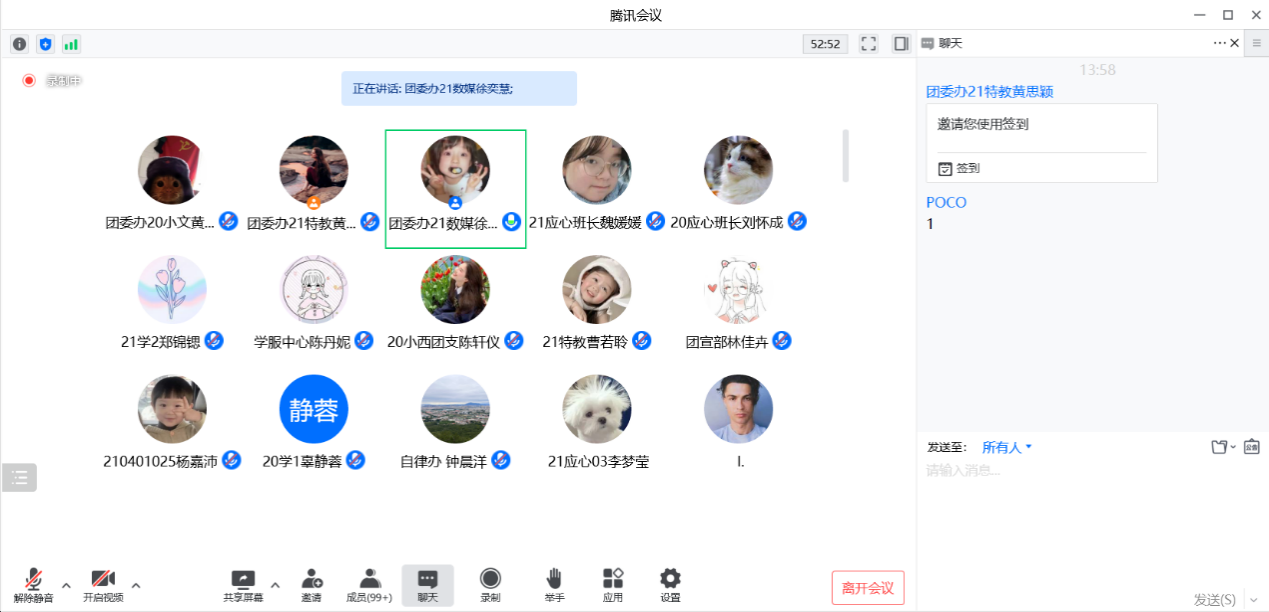1269x612 pixels.
Task: Toggle the 聊天 chat panel
Action: point(427,585)
